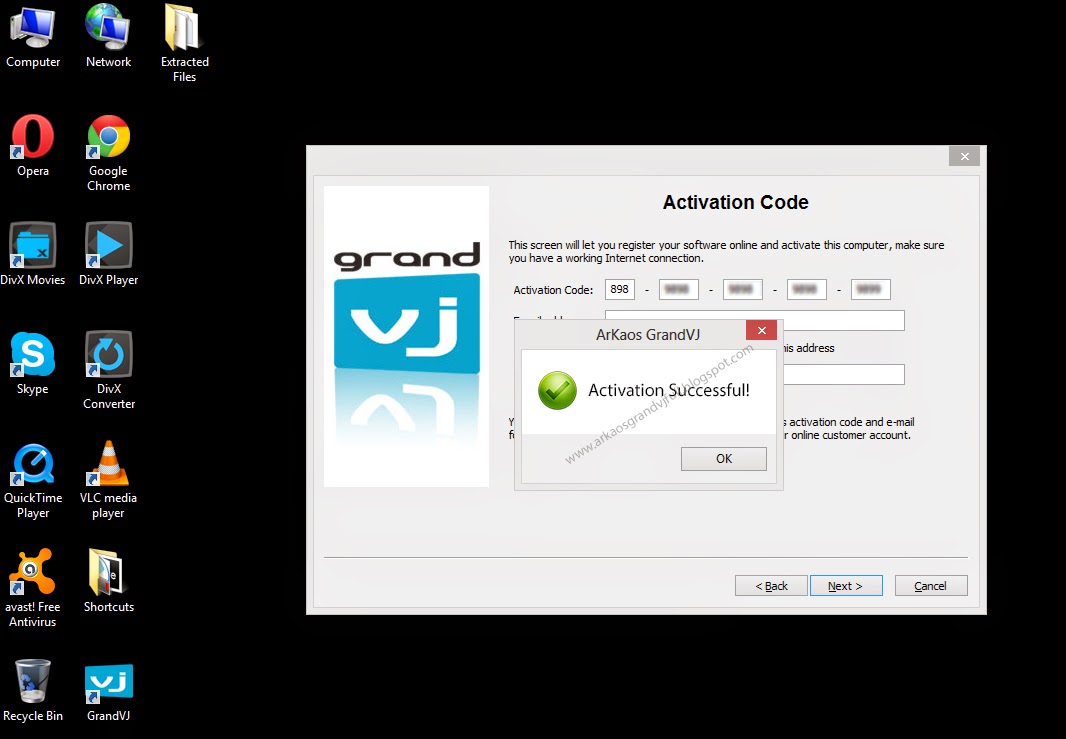Launch the Opera browser shortcut
The height and width of the screenshot is (739, 1066).
pos(33,146)
